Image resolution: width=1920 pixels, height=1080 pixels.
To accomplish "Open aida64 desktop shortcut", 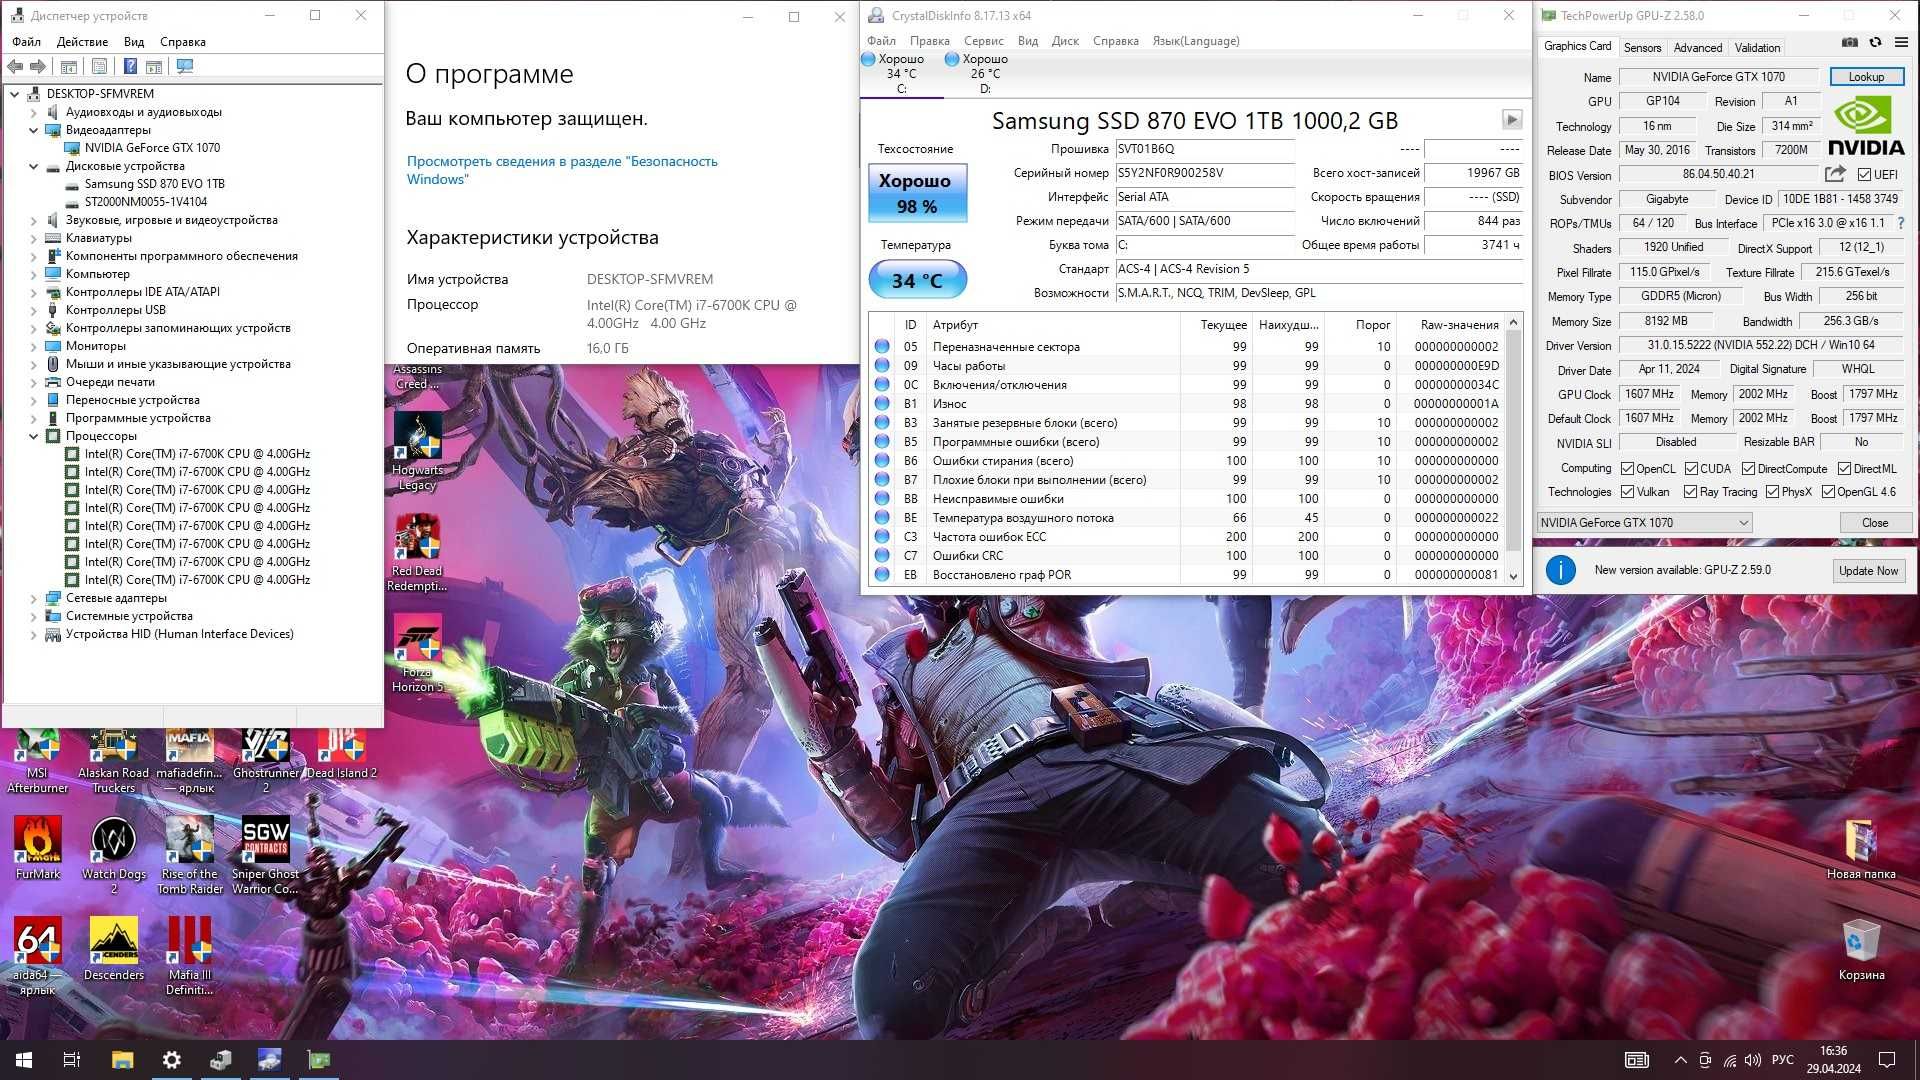I will 37,956.
